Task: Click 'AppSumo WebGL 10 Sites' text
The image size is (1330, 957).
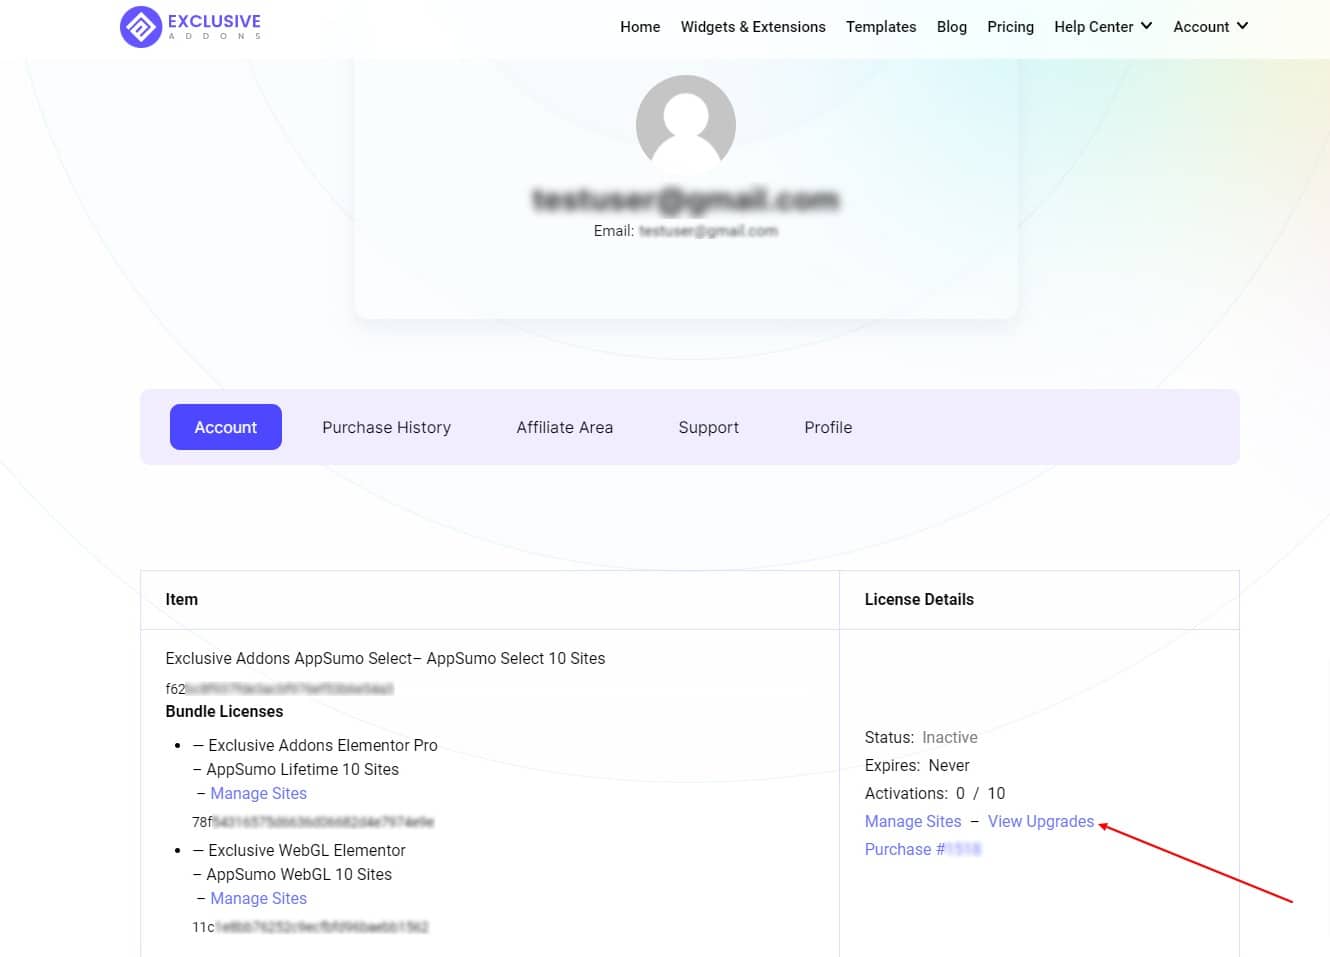Action: coord(299,874)
